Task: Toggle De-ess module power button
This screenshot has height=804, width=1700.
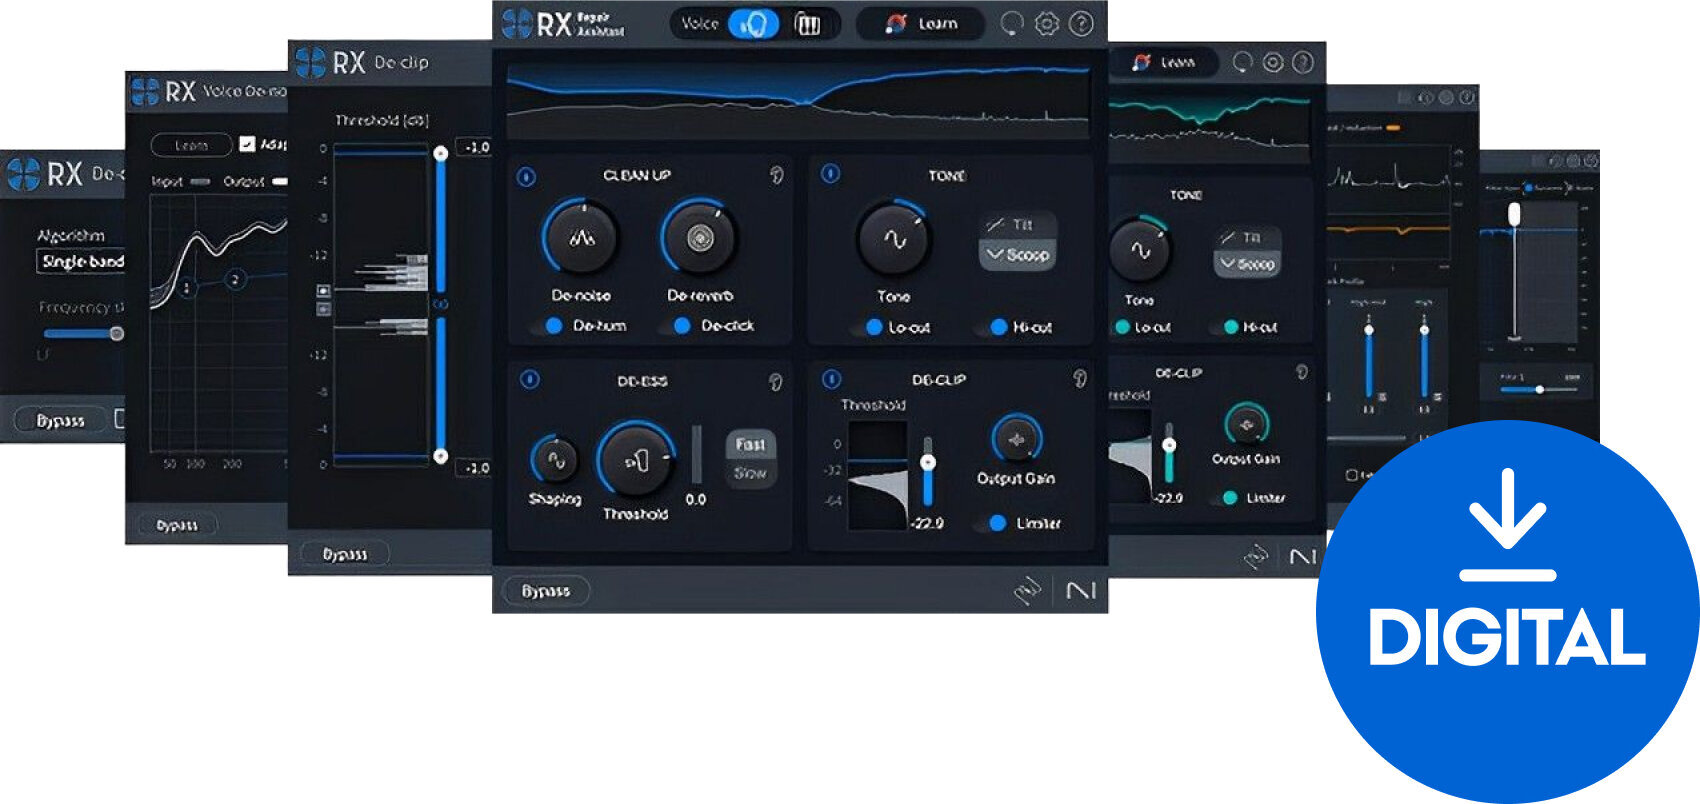Action: [530, 380]
